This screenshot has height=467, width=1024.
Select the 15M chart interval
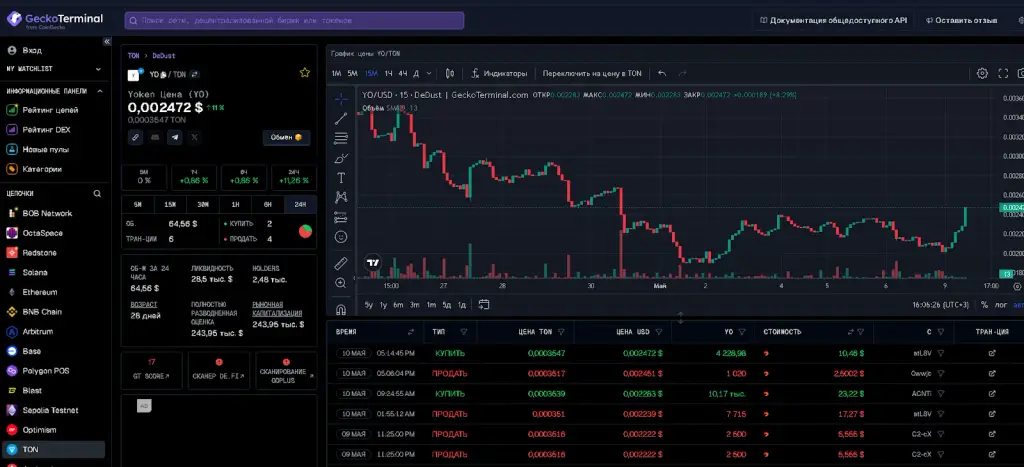click(x=372, y=73)
